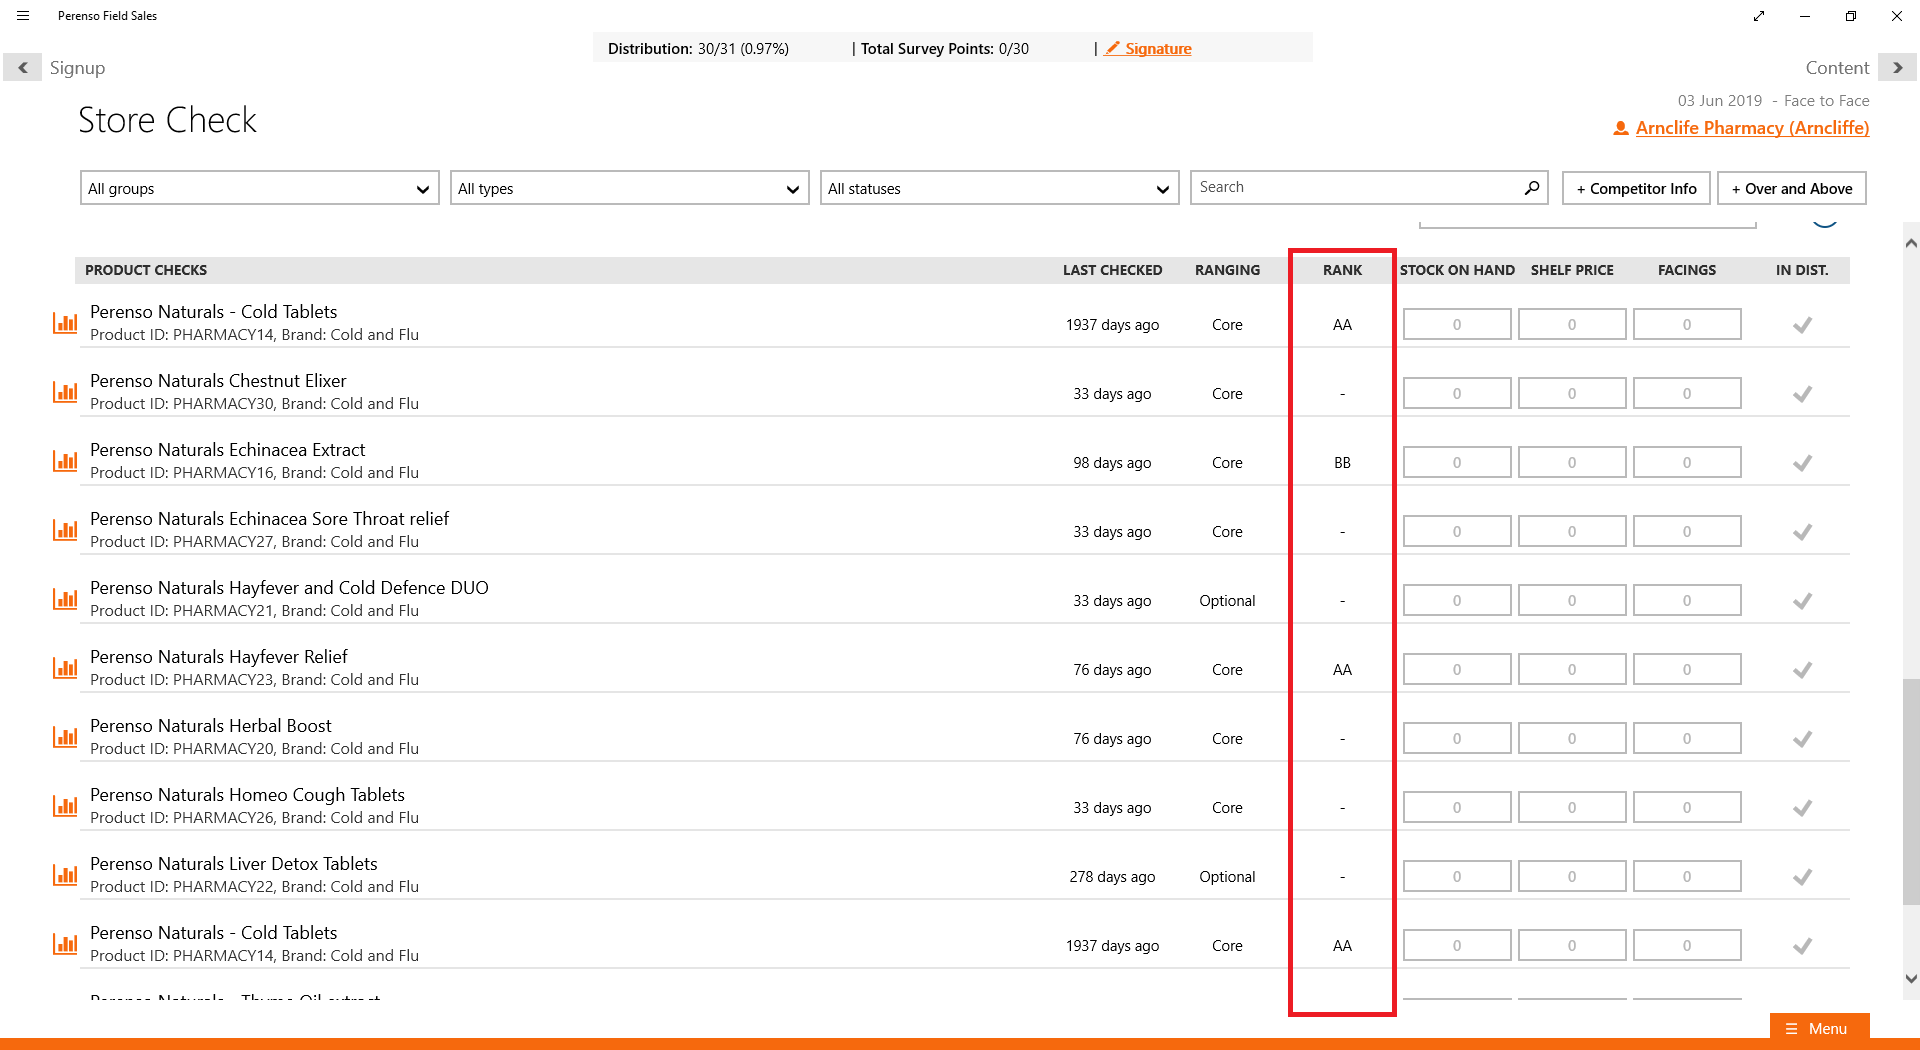This screenshot has height=1050, width=1920.
Task: Open the Arnclife Pharmacy (Arncliffe) link
Action: [1752, 128]
